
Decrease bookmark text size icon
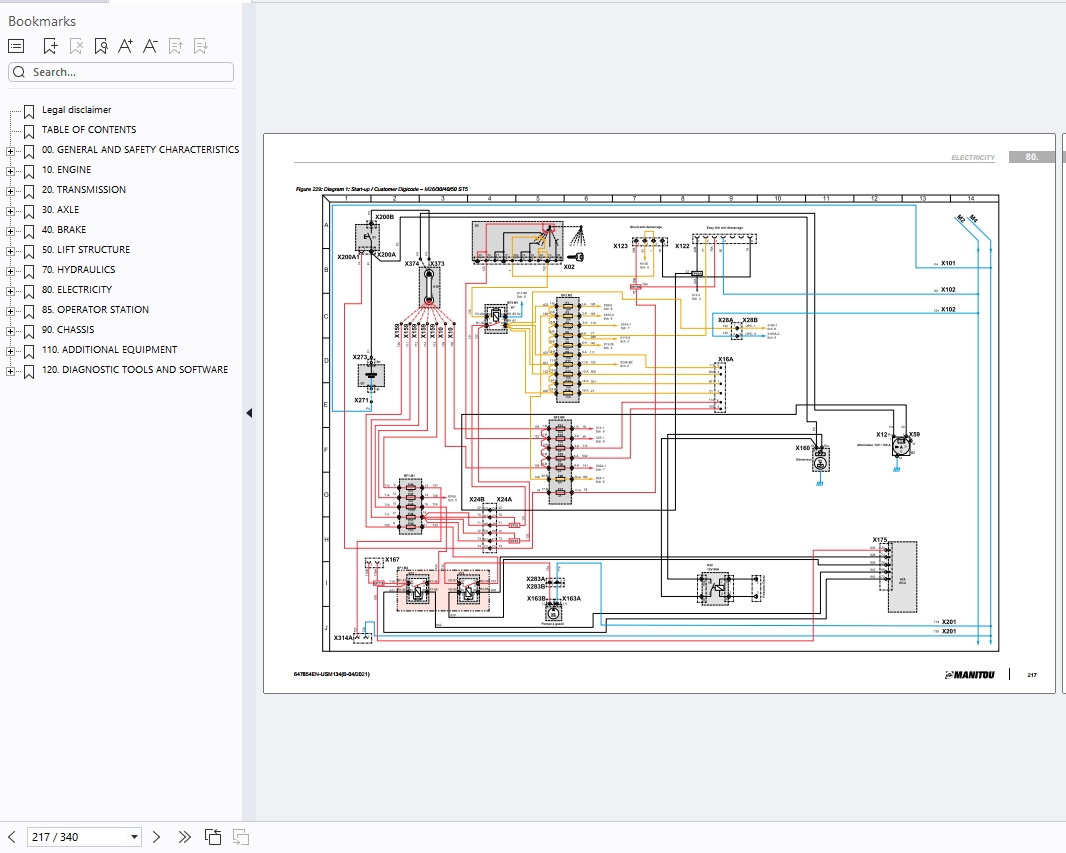(150, 46)
